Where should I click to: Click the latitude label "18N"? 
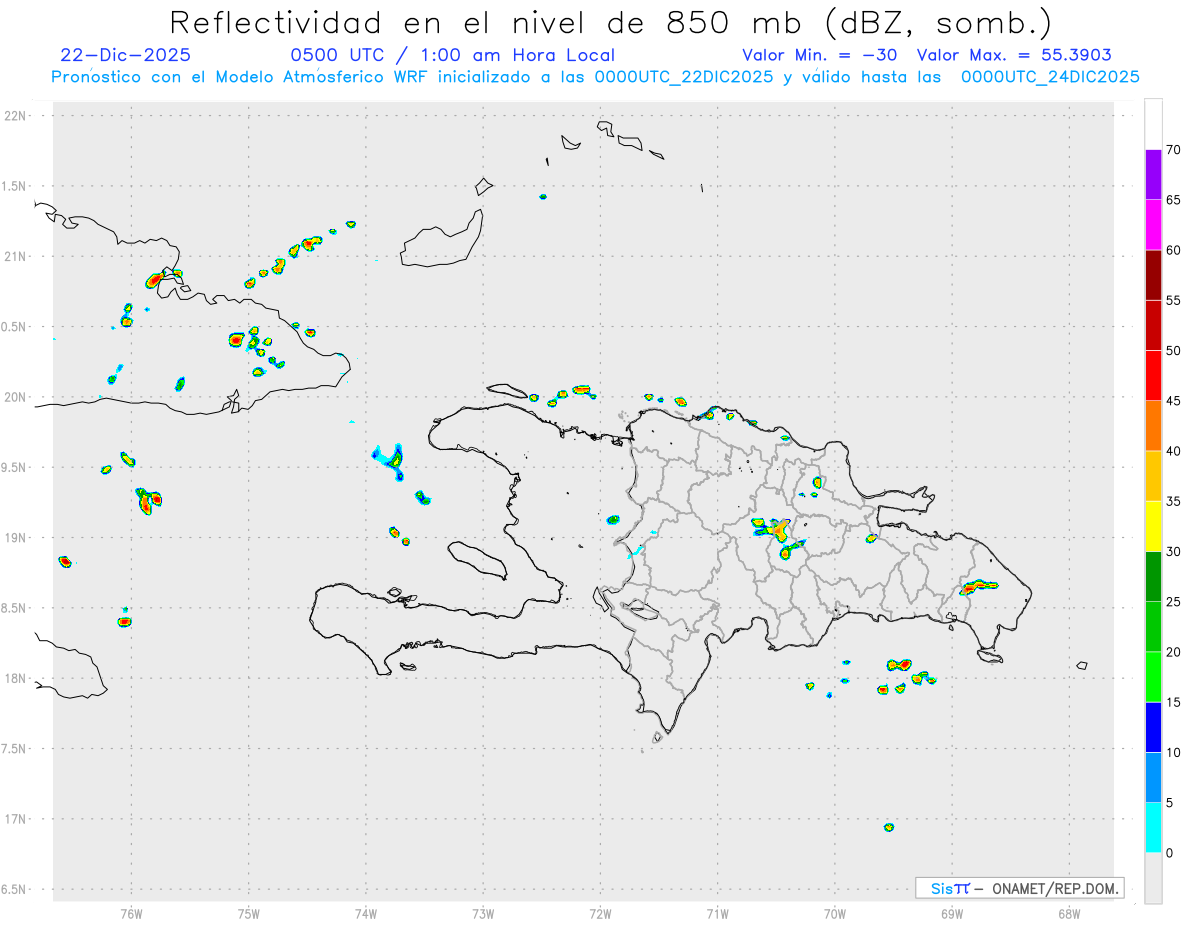[x=17, y=679]
